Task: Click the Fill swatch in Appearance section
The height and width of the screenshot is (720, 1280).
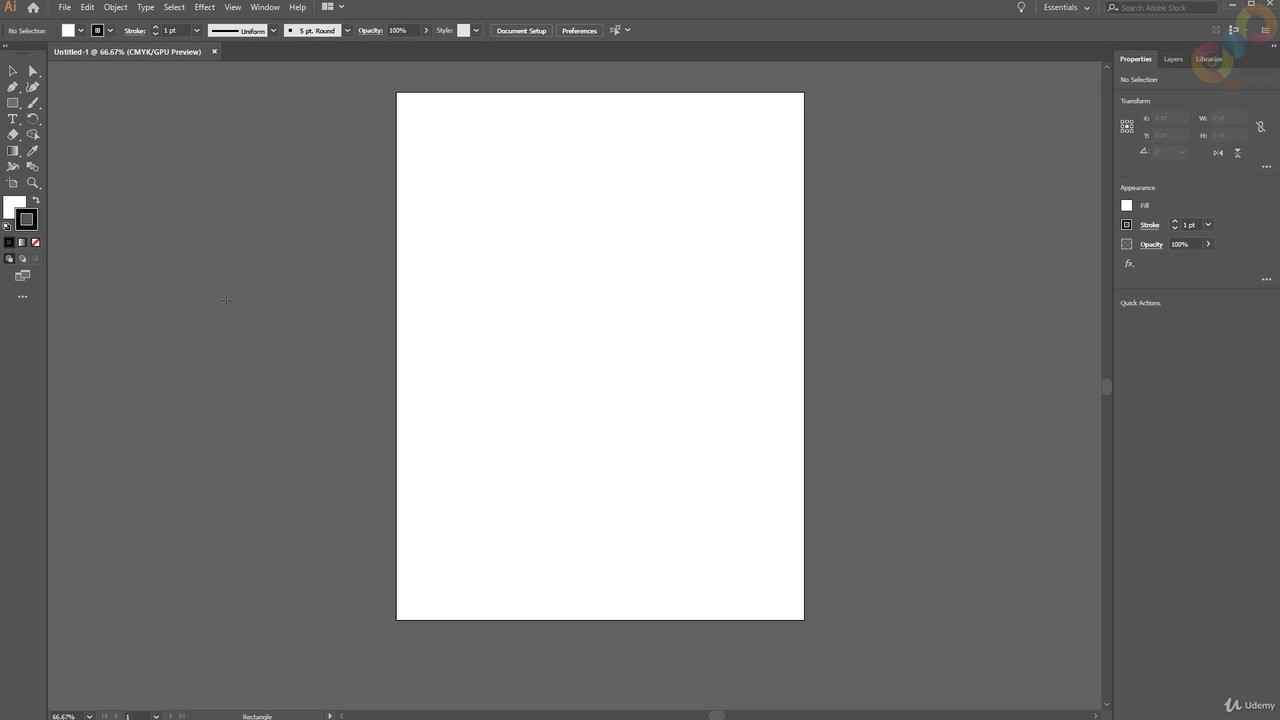Action: 1127,205
